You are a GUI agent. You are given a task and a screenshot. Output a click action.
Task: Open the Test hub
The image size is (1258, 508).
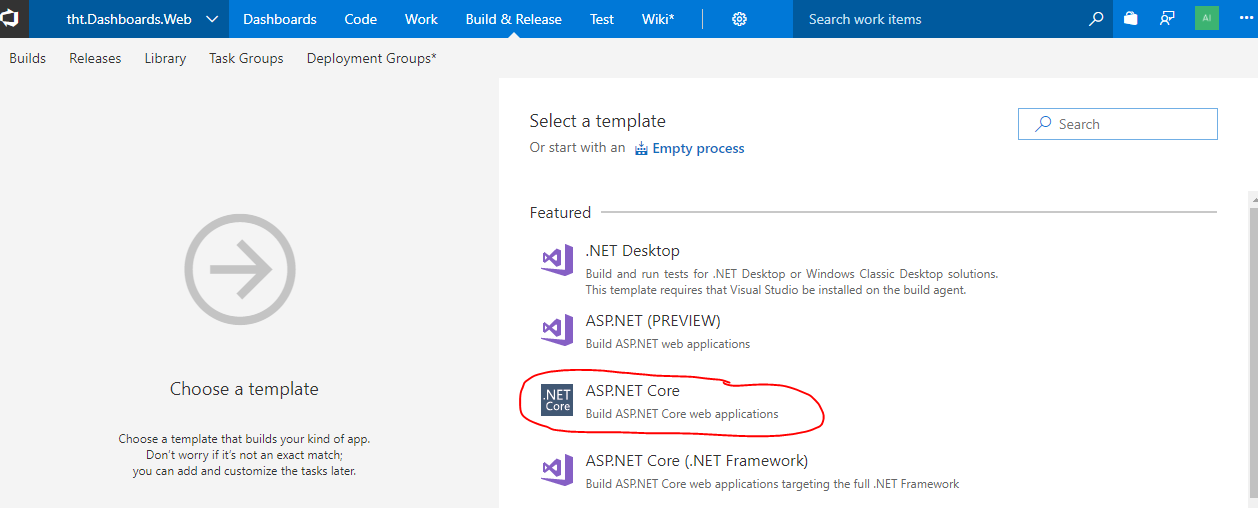pyautogui.click(x=602, y=19)
